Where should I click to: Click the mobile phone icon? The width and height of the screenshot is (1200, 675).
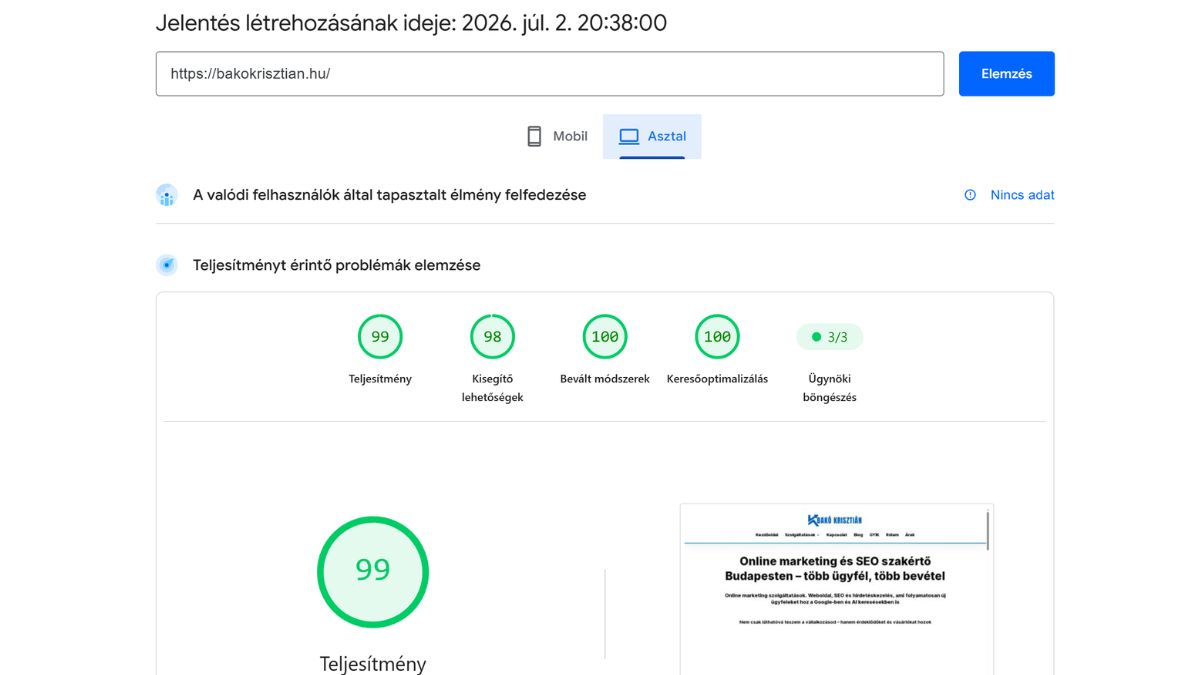(x=534, y=136)
